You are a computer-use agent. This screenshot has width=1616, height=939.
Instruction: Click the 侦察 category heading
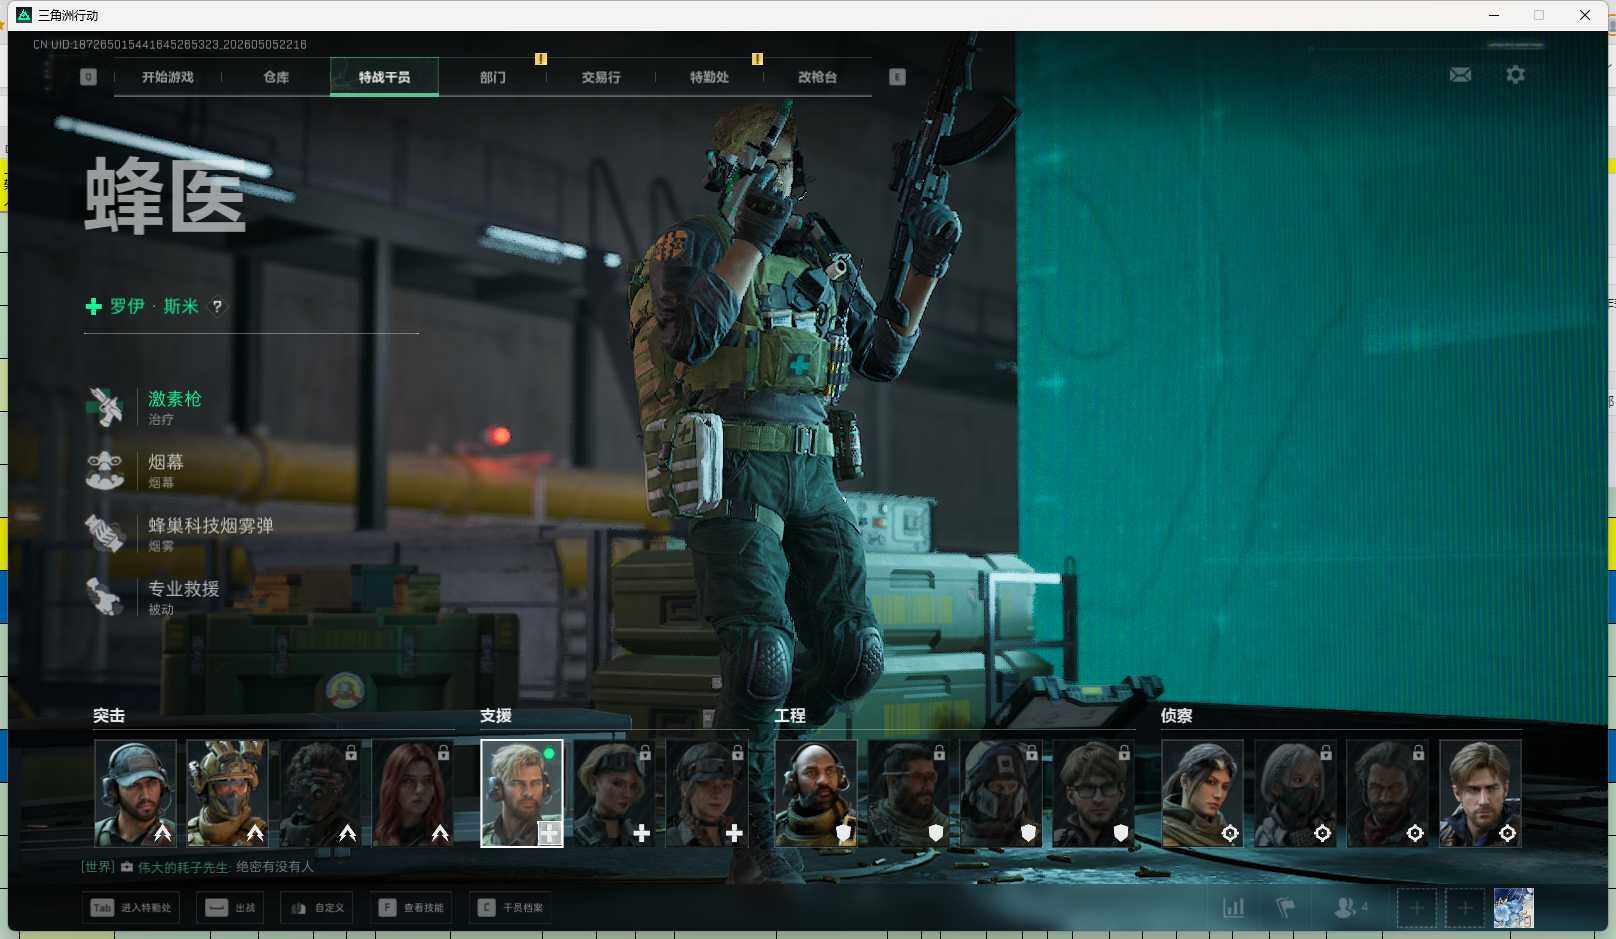click(x=1177, y=716)
